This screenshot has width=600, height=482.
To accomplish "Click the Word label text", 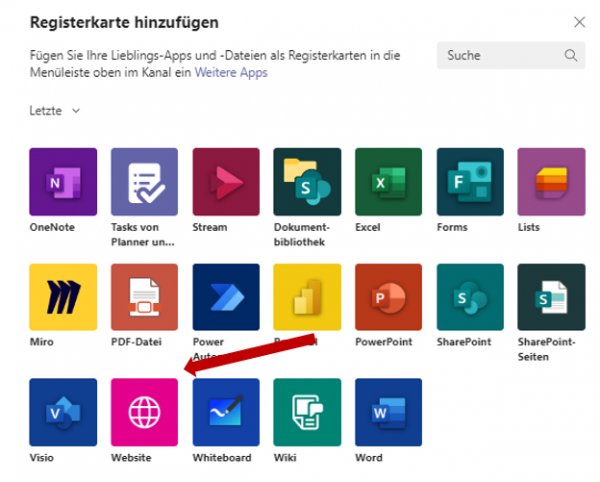I will coord(369,458).
